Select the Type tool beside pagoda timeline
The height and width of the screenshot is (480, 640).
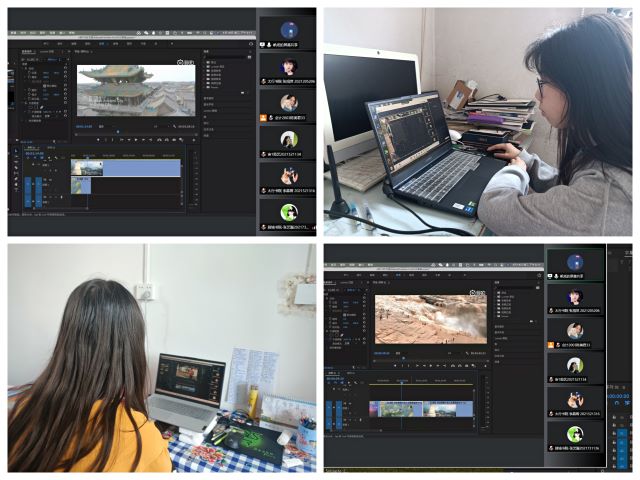(x=16, y=189)
